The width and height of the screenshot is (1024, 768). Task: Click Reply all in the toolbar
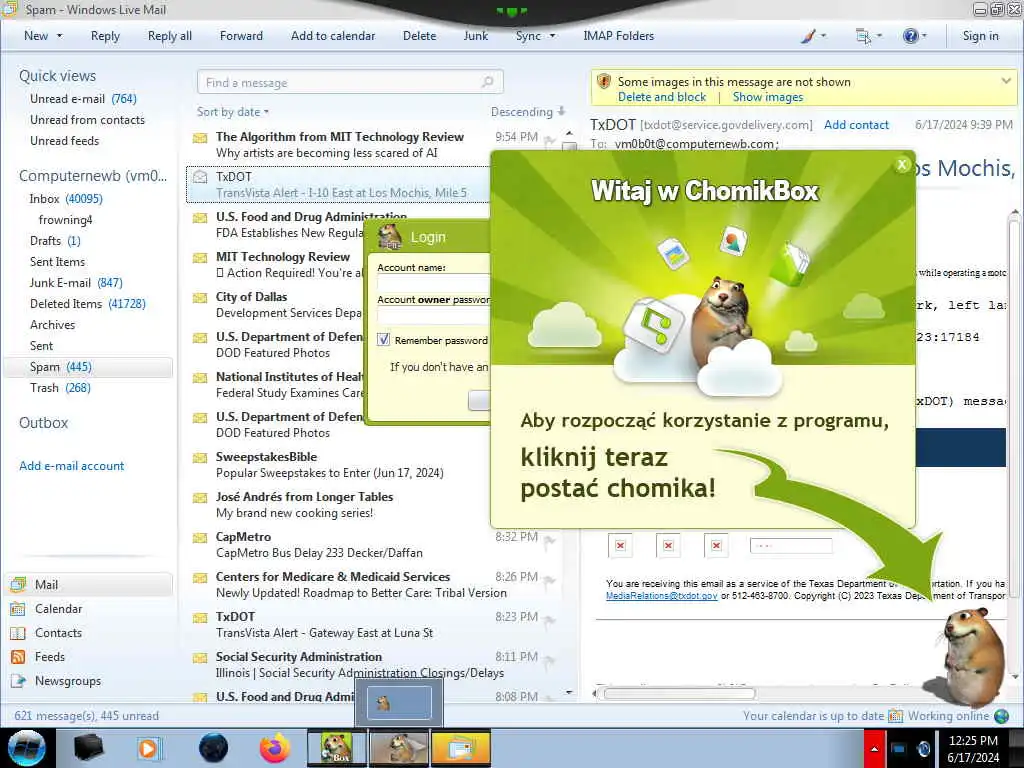170,36
